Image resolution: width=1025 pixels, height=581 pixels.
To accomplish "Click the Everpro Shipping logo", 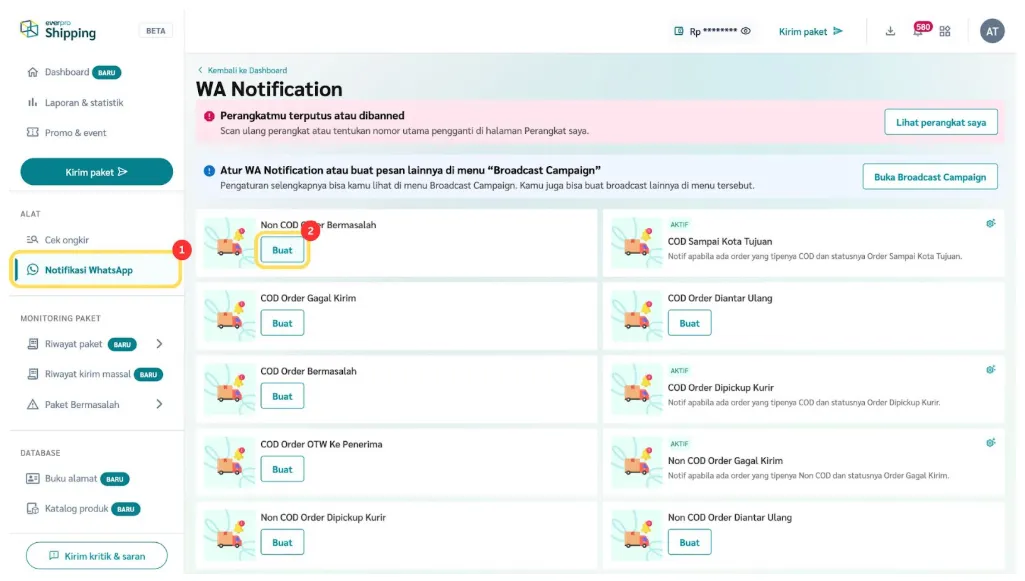I will [x=58, y=30].
